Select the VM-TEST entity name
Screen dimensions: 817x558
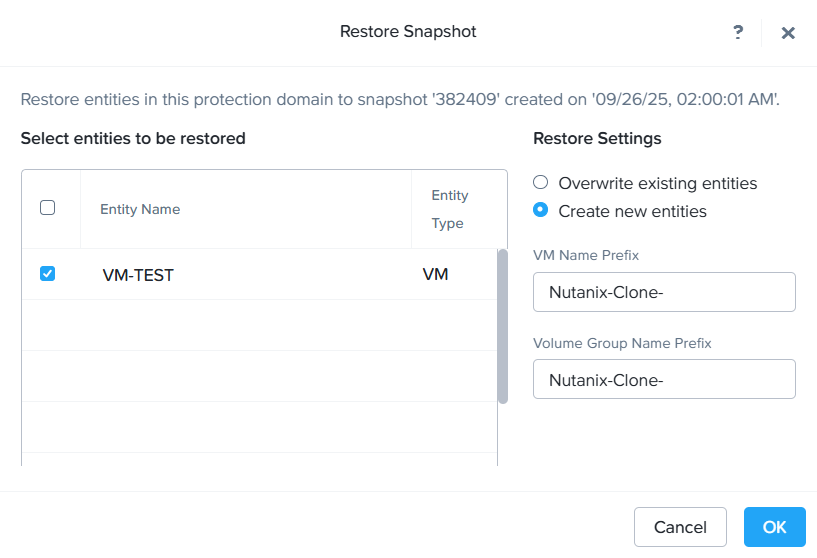click(x=138, y=275)
